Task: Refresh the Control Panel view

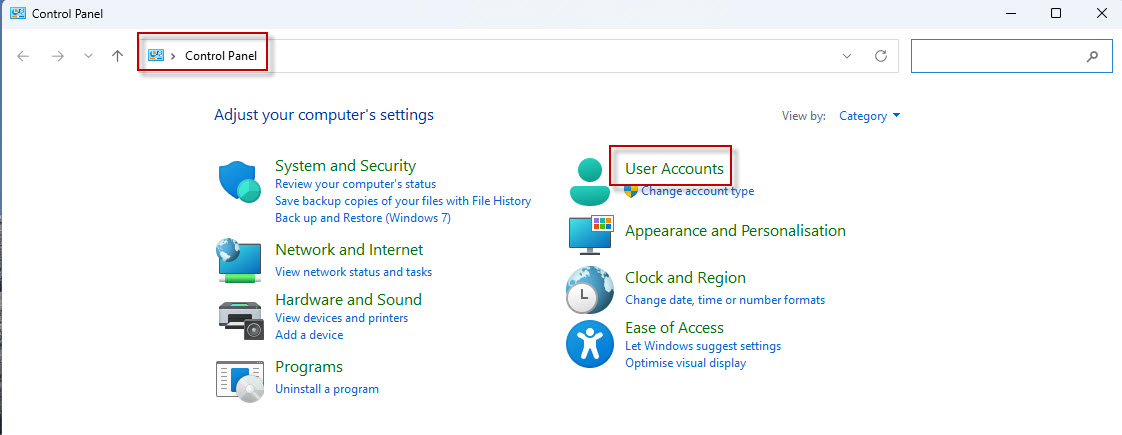Action: coord(881,56)
